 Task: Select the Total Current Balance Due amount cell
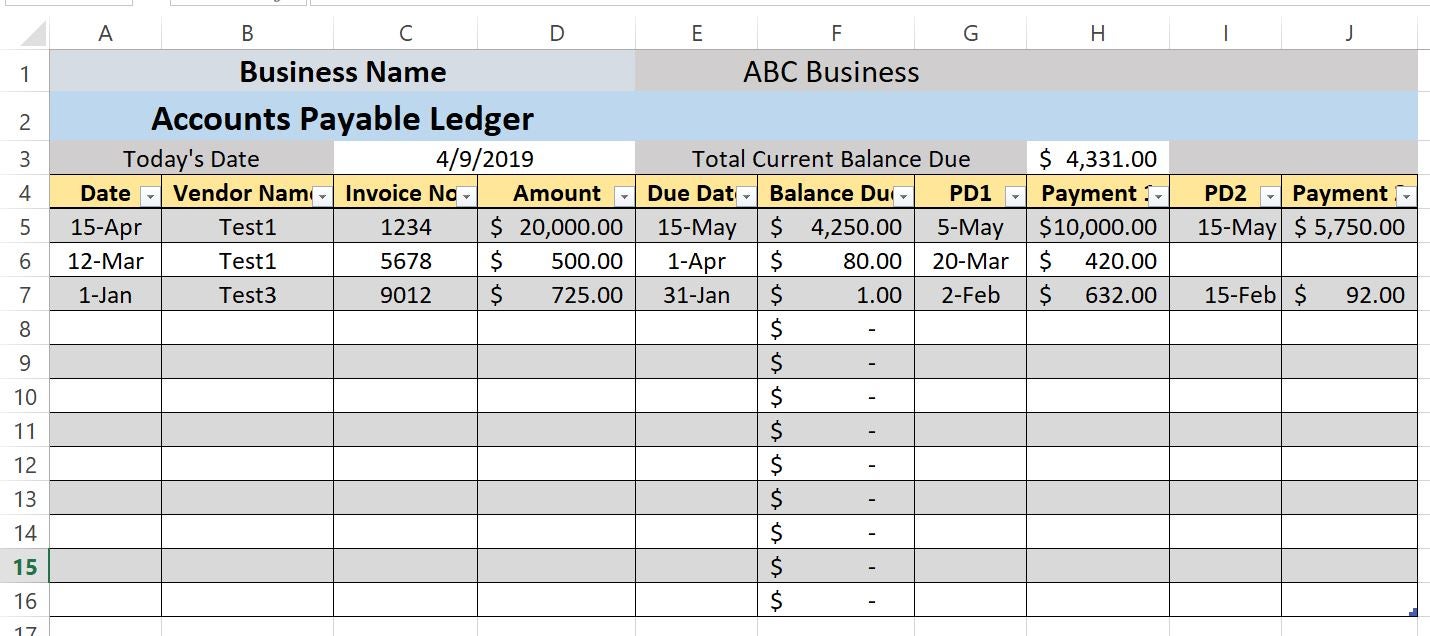coord(1097,158)
